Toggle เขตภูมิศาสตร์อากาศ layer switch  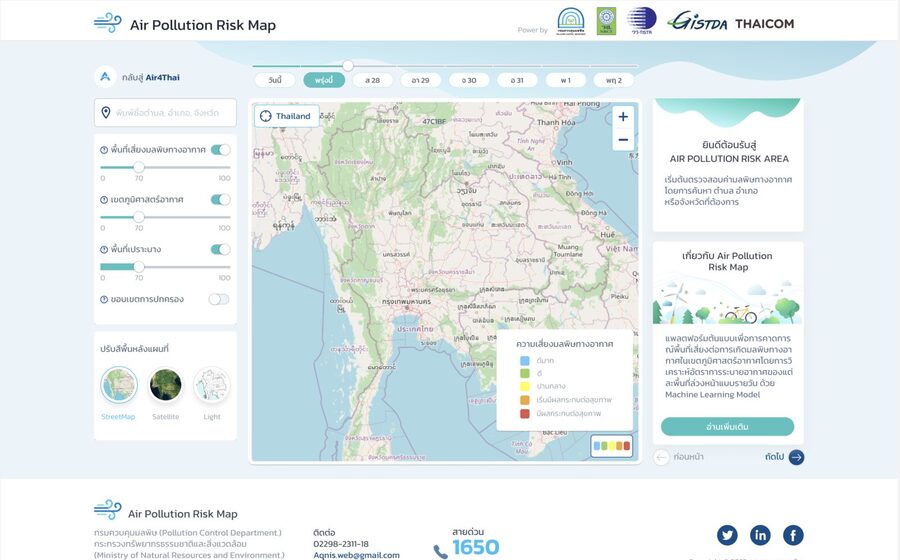[x=220, y=200]
